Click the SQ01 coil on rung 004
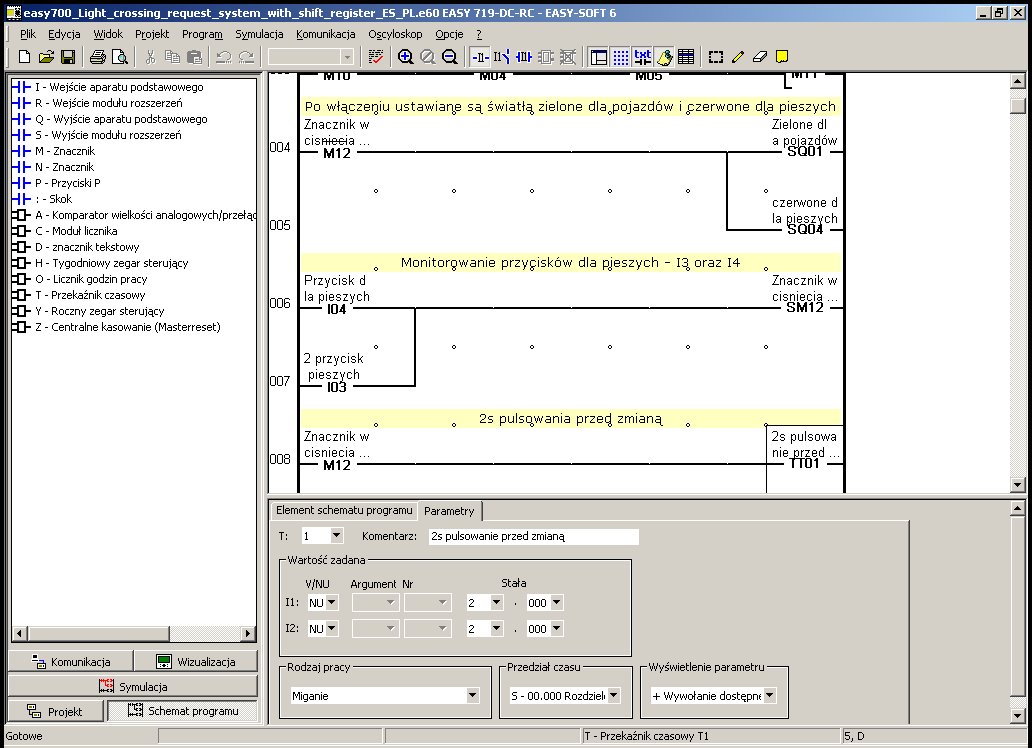1032x748 pixels. [x=805, y=151]
